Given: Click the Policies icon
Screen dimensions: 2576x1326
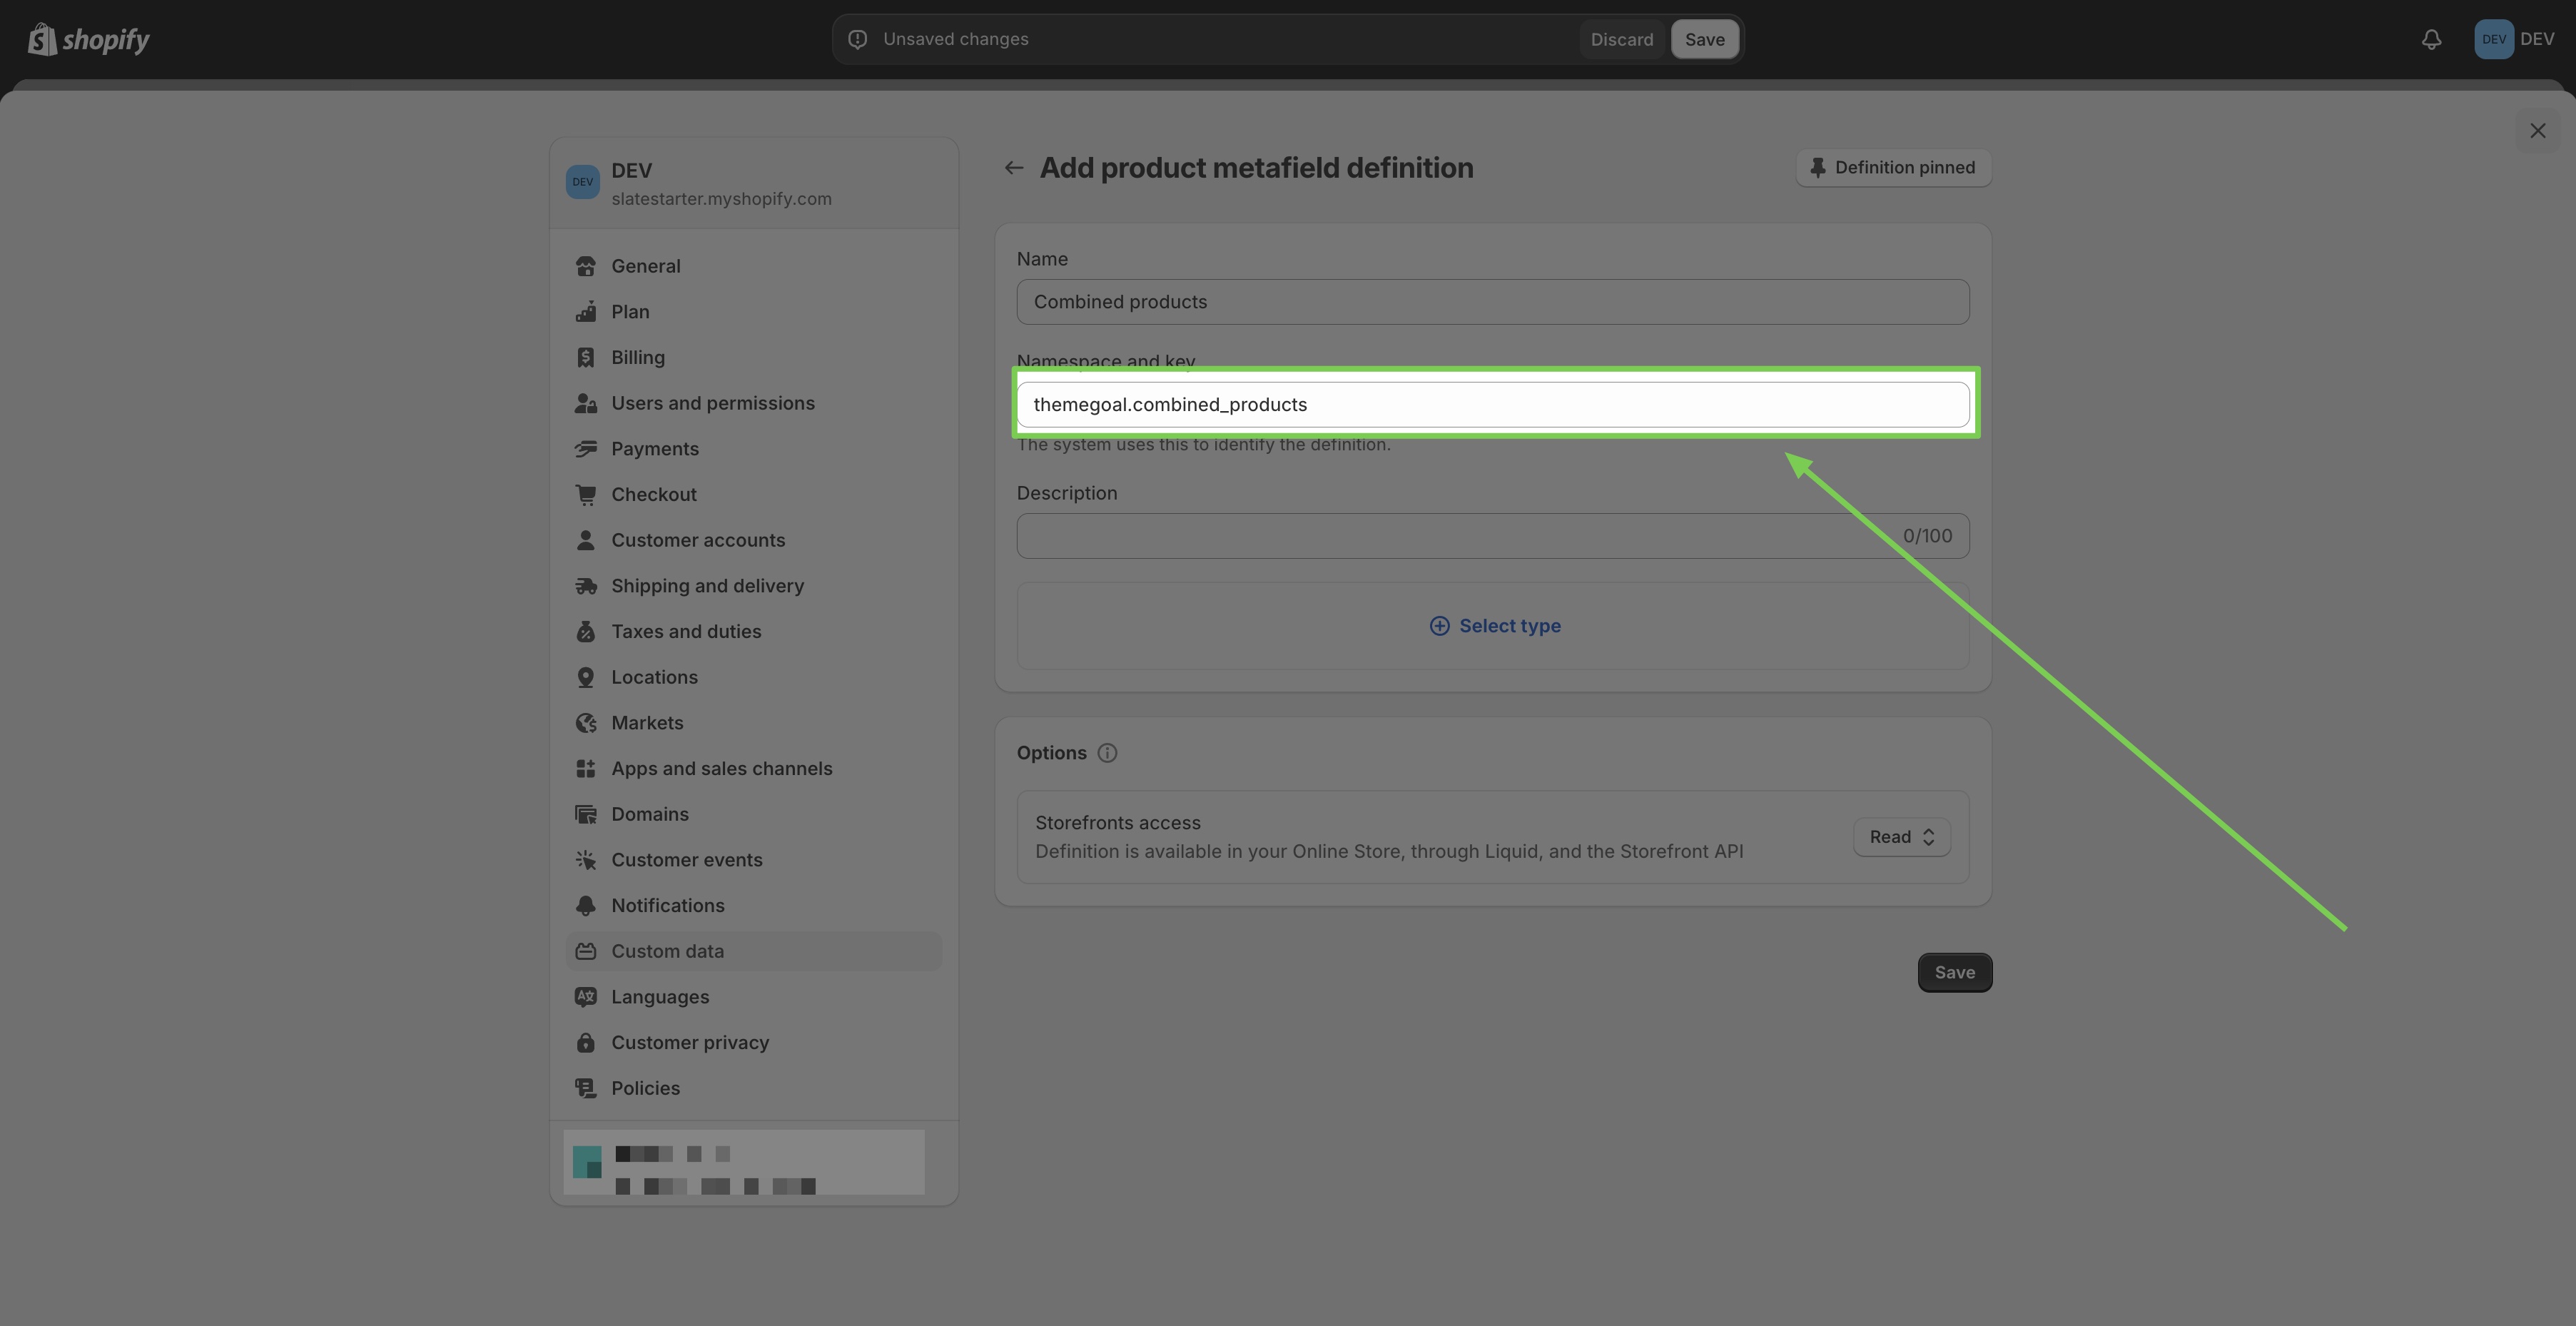Looking at the screenshot, I should pos(586,1088).
